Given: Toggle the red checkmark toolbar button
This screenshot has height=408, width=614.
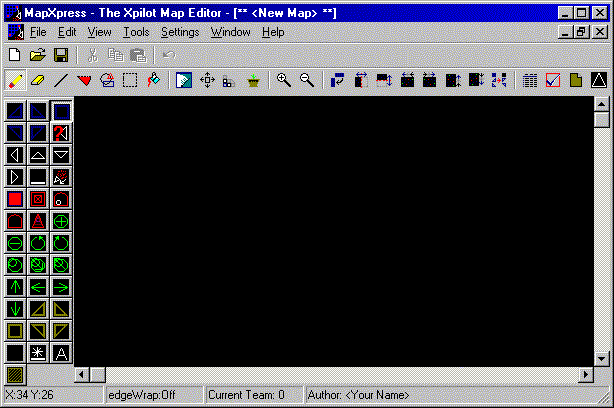Looking at the screenshot, I should tap(553, 81).
